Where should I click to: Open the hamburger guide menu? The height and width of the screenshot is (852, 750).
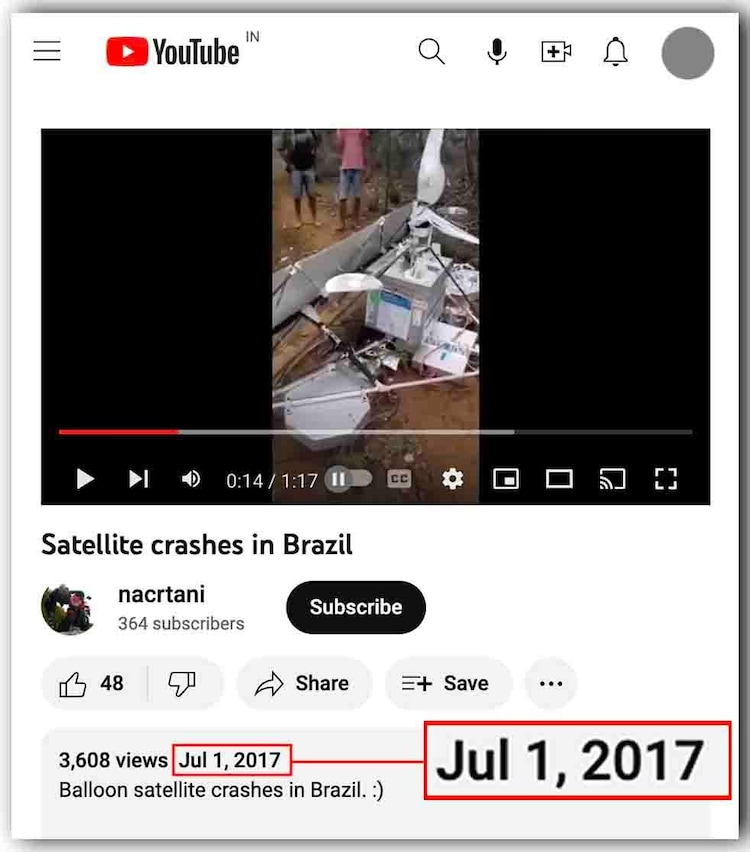pos(47,51)
